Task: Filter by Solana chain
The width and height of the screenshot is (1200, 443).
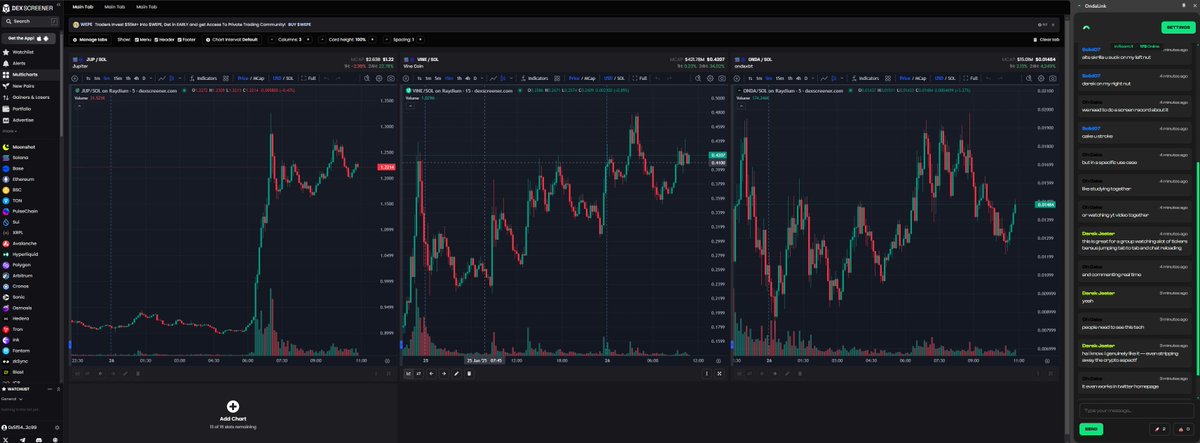Action: (28, 158)
